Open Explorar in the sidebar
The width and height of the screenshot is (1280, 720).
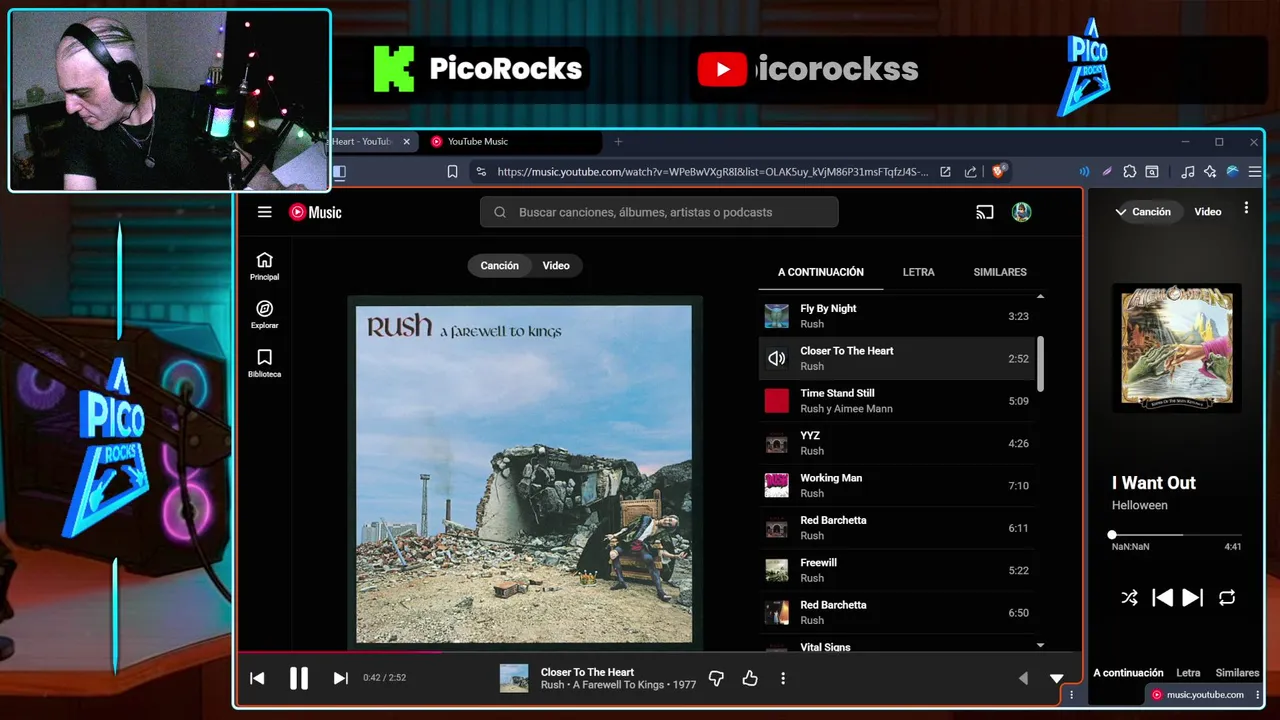pyautogui.click(x=264, y=315)
